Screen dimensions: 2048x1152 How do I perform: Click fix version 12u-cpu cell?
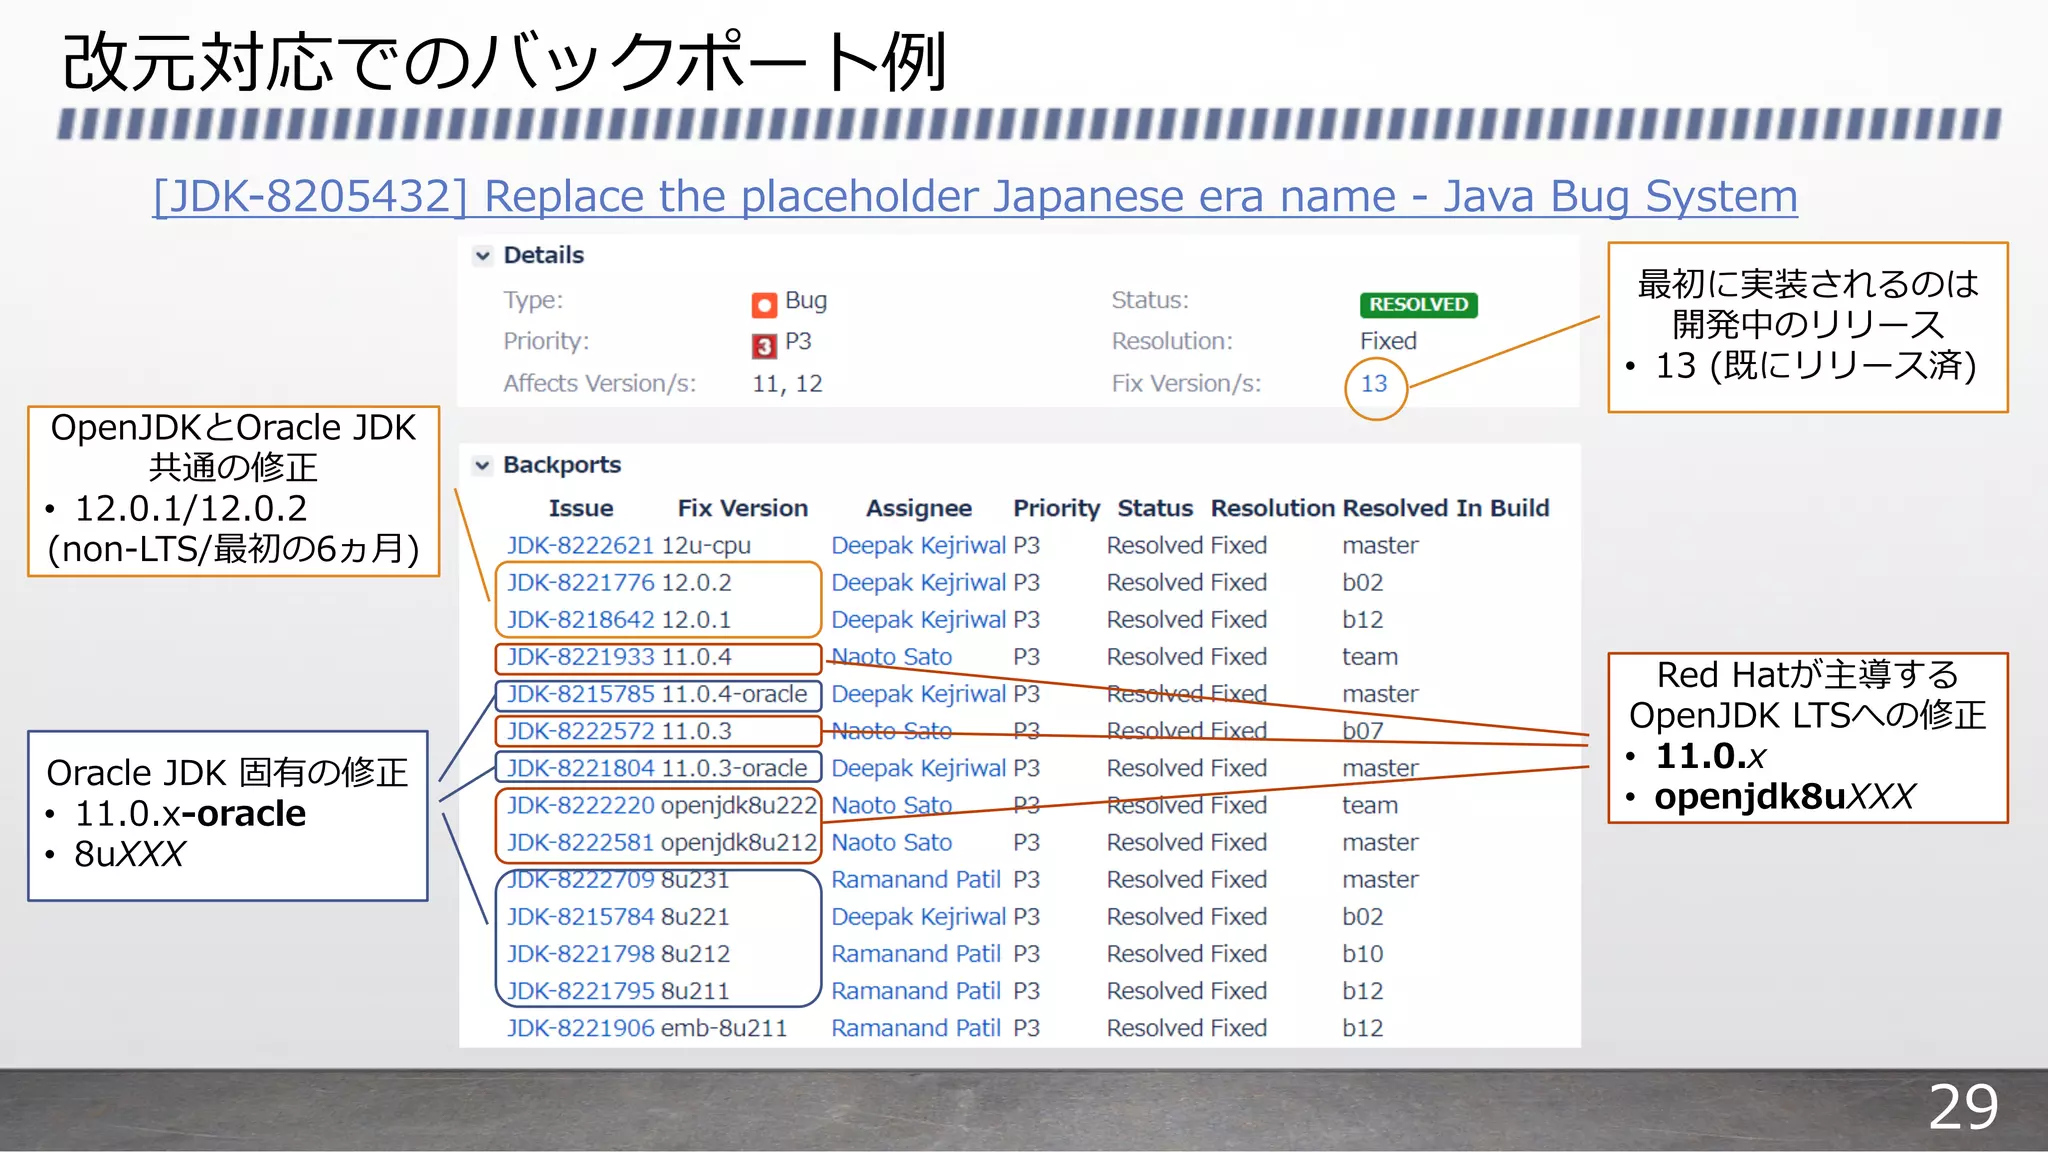[706, 546]
